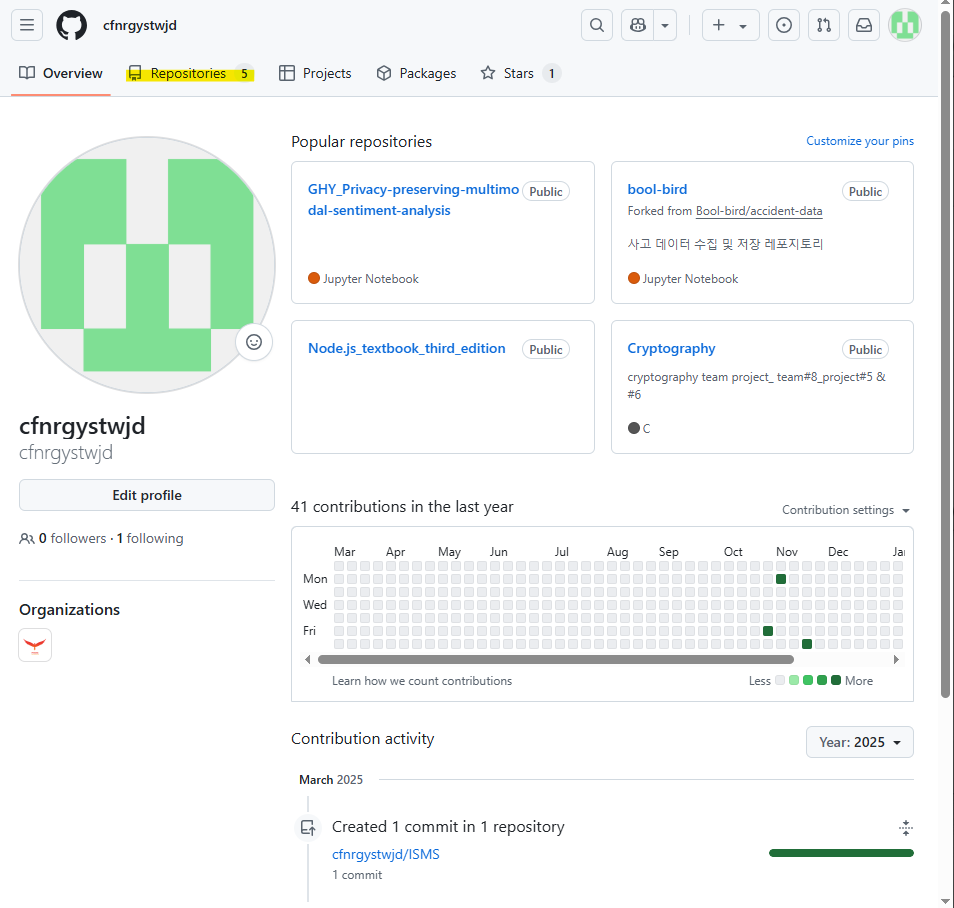Open GitHub Copilot chat
The width and height of the screenshot is (954, 908).
pos(637,25)
